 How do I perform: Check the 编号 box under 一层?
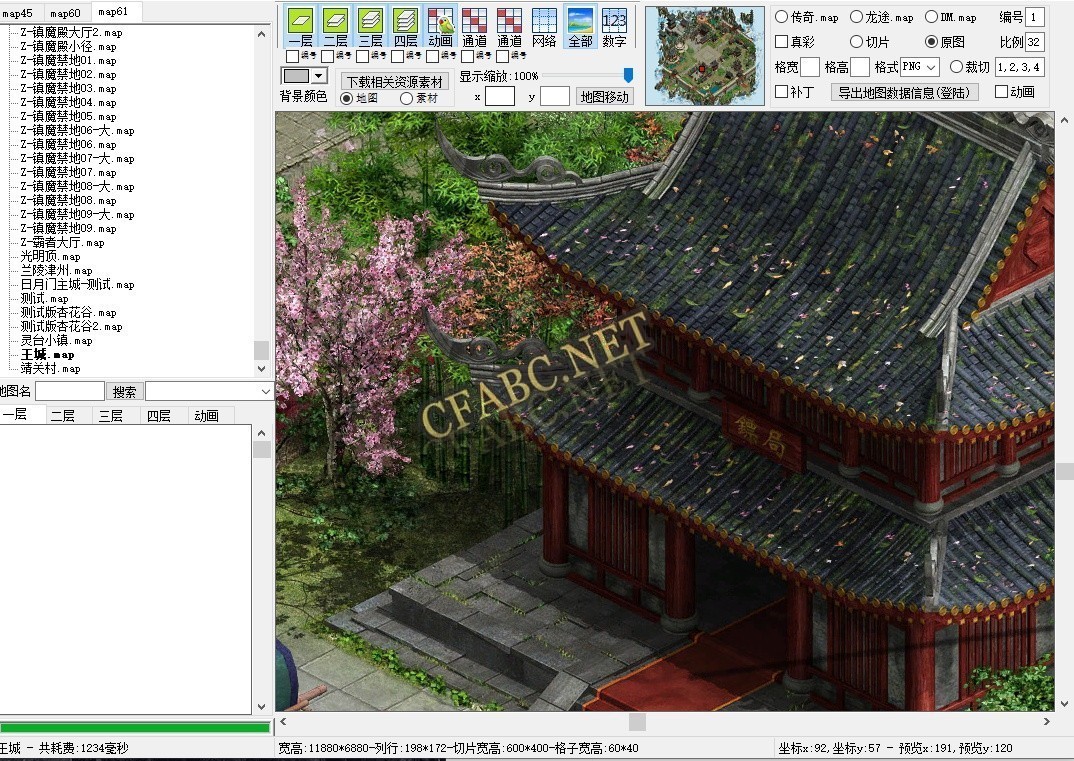292,56
